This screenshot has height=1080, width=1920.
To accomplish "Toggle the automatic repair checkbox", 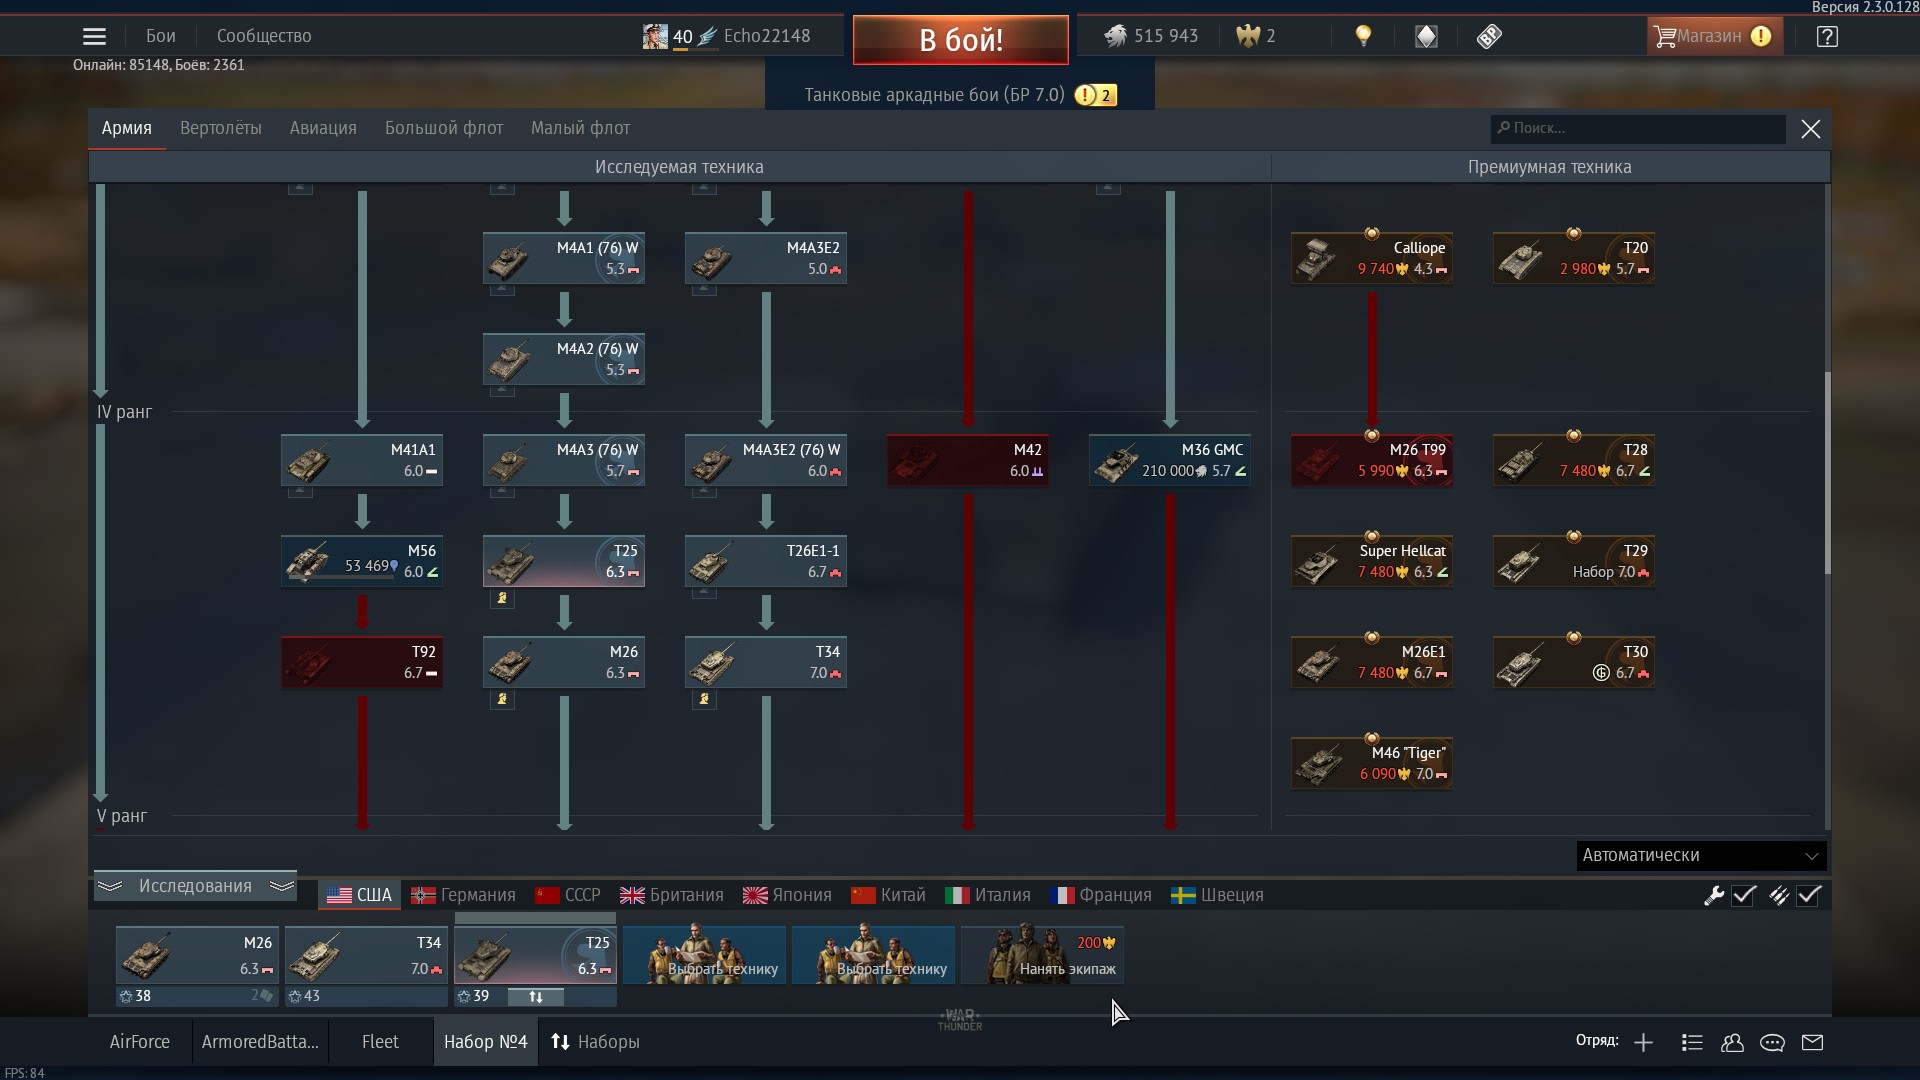I will tap(1744, 895).
